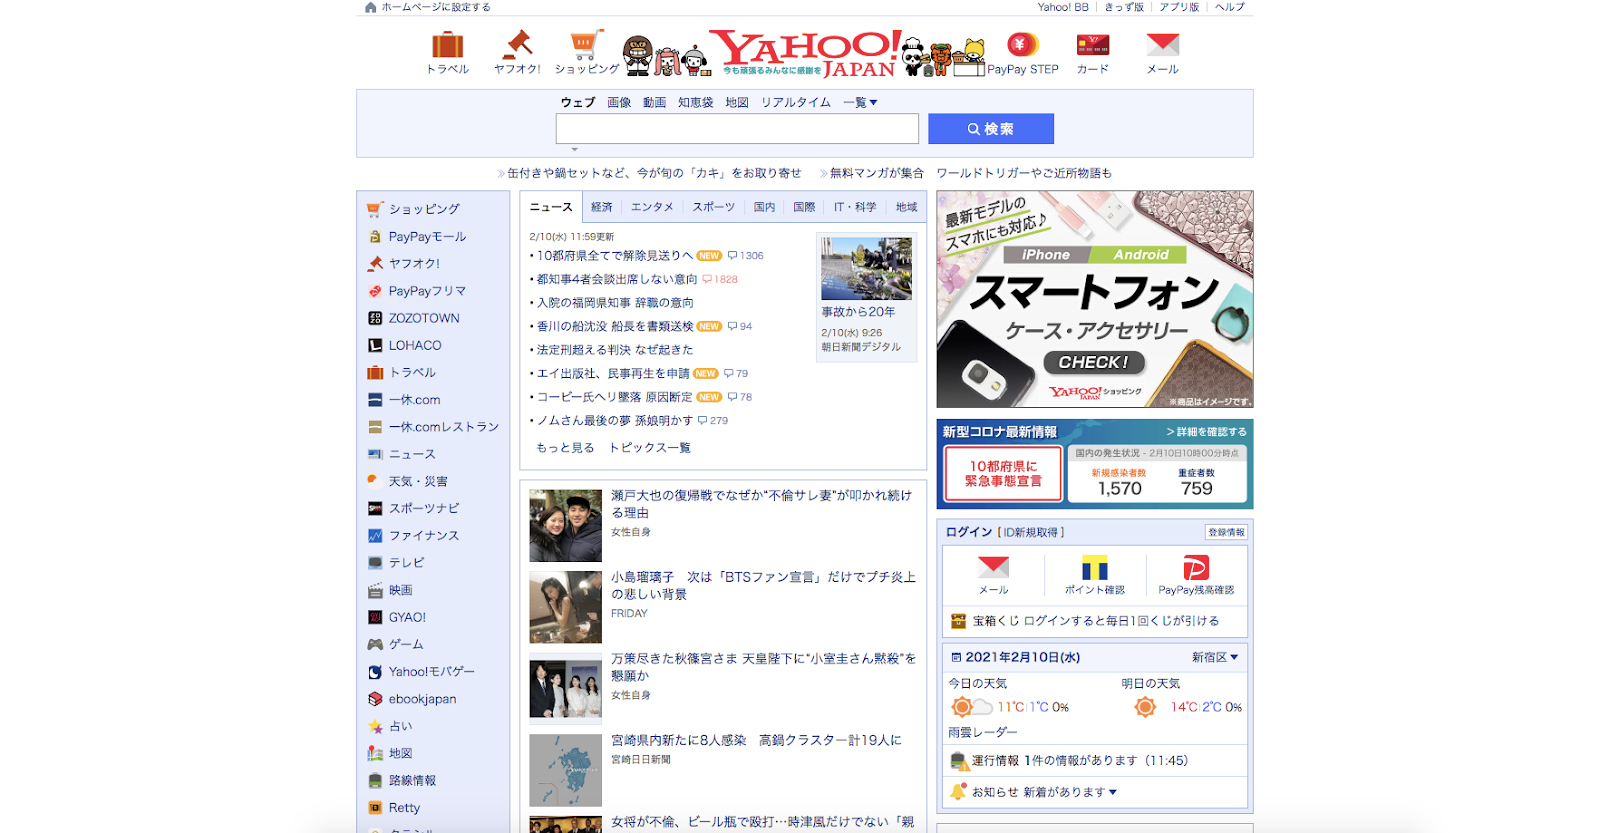Open the PayPay STEP icon
The width and height of the screenshot is (1600, 833).
point(1022,45)
